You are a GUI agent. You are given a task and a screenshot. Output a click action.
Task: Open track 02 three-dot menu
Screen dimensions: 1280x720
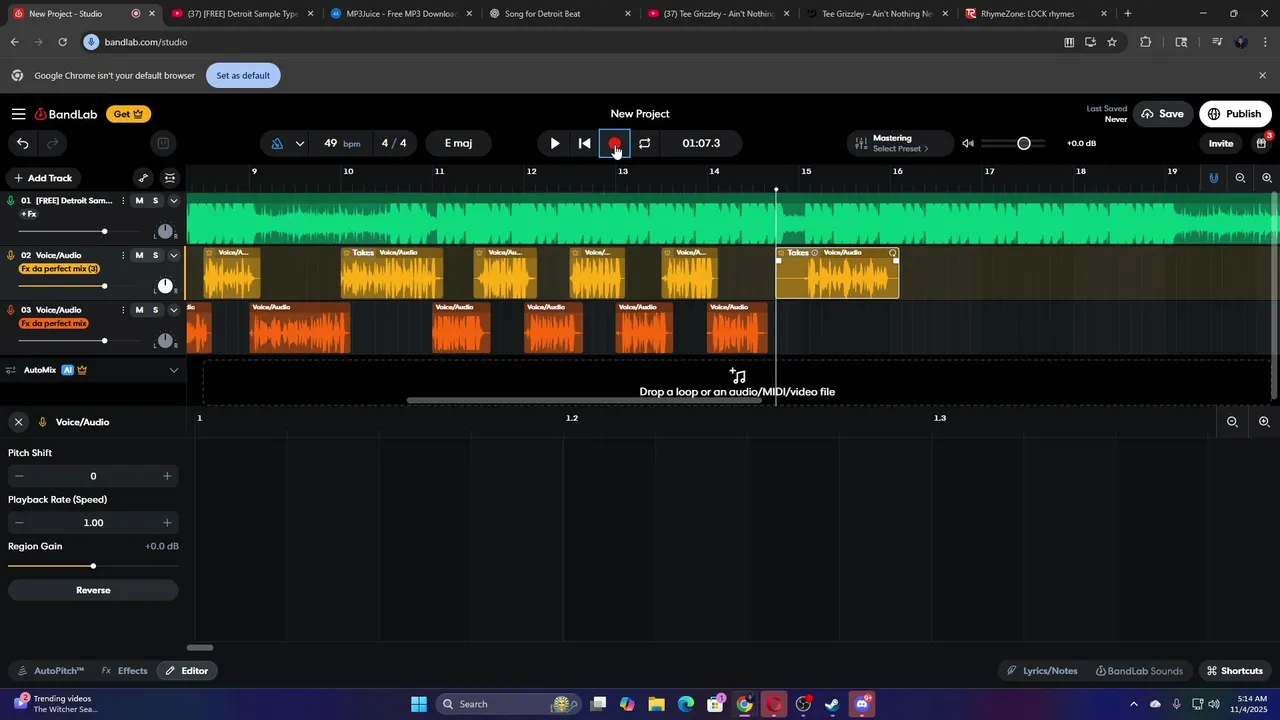pos(123,255)
